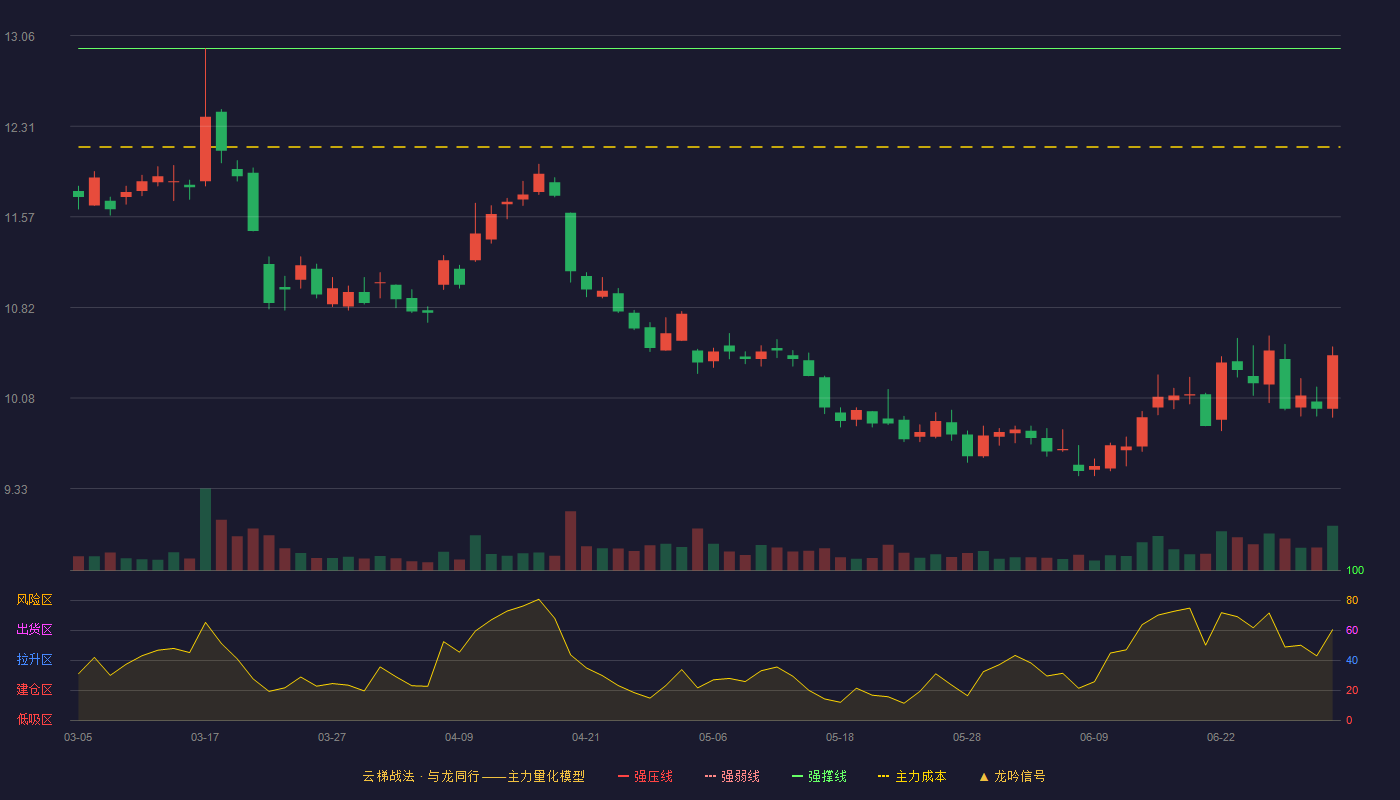Click the 10.08 price axis label

tap(19, 399)
